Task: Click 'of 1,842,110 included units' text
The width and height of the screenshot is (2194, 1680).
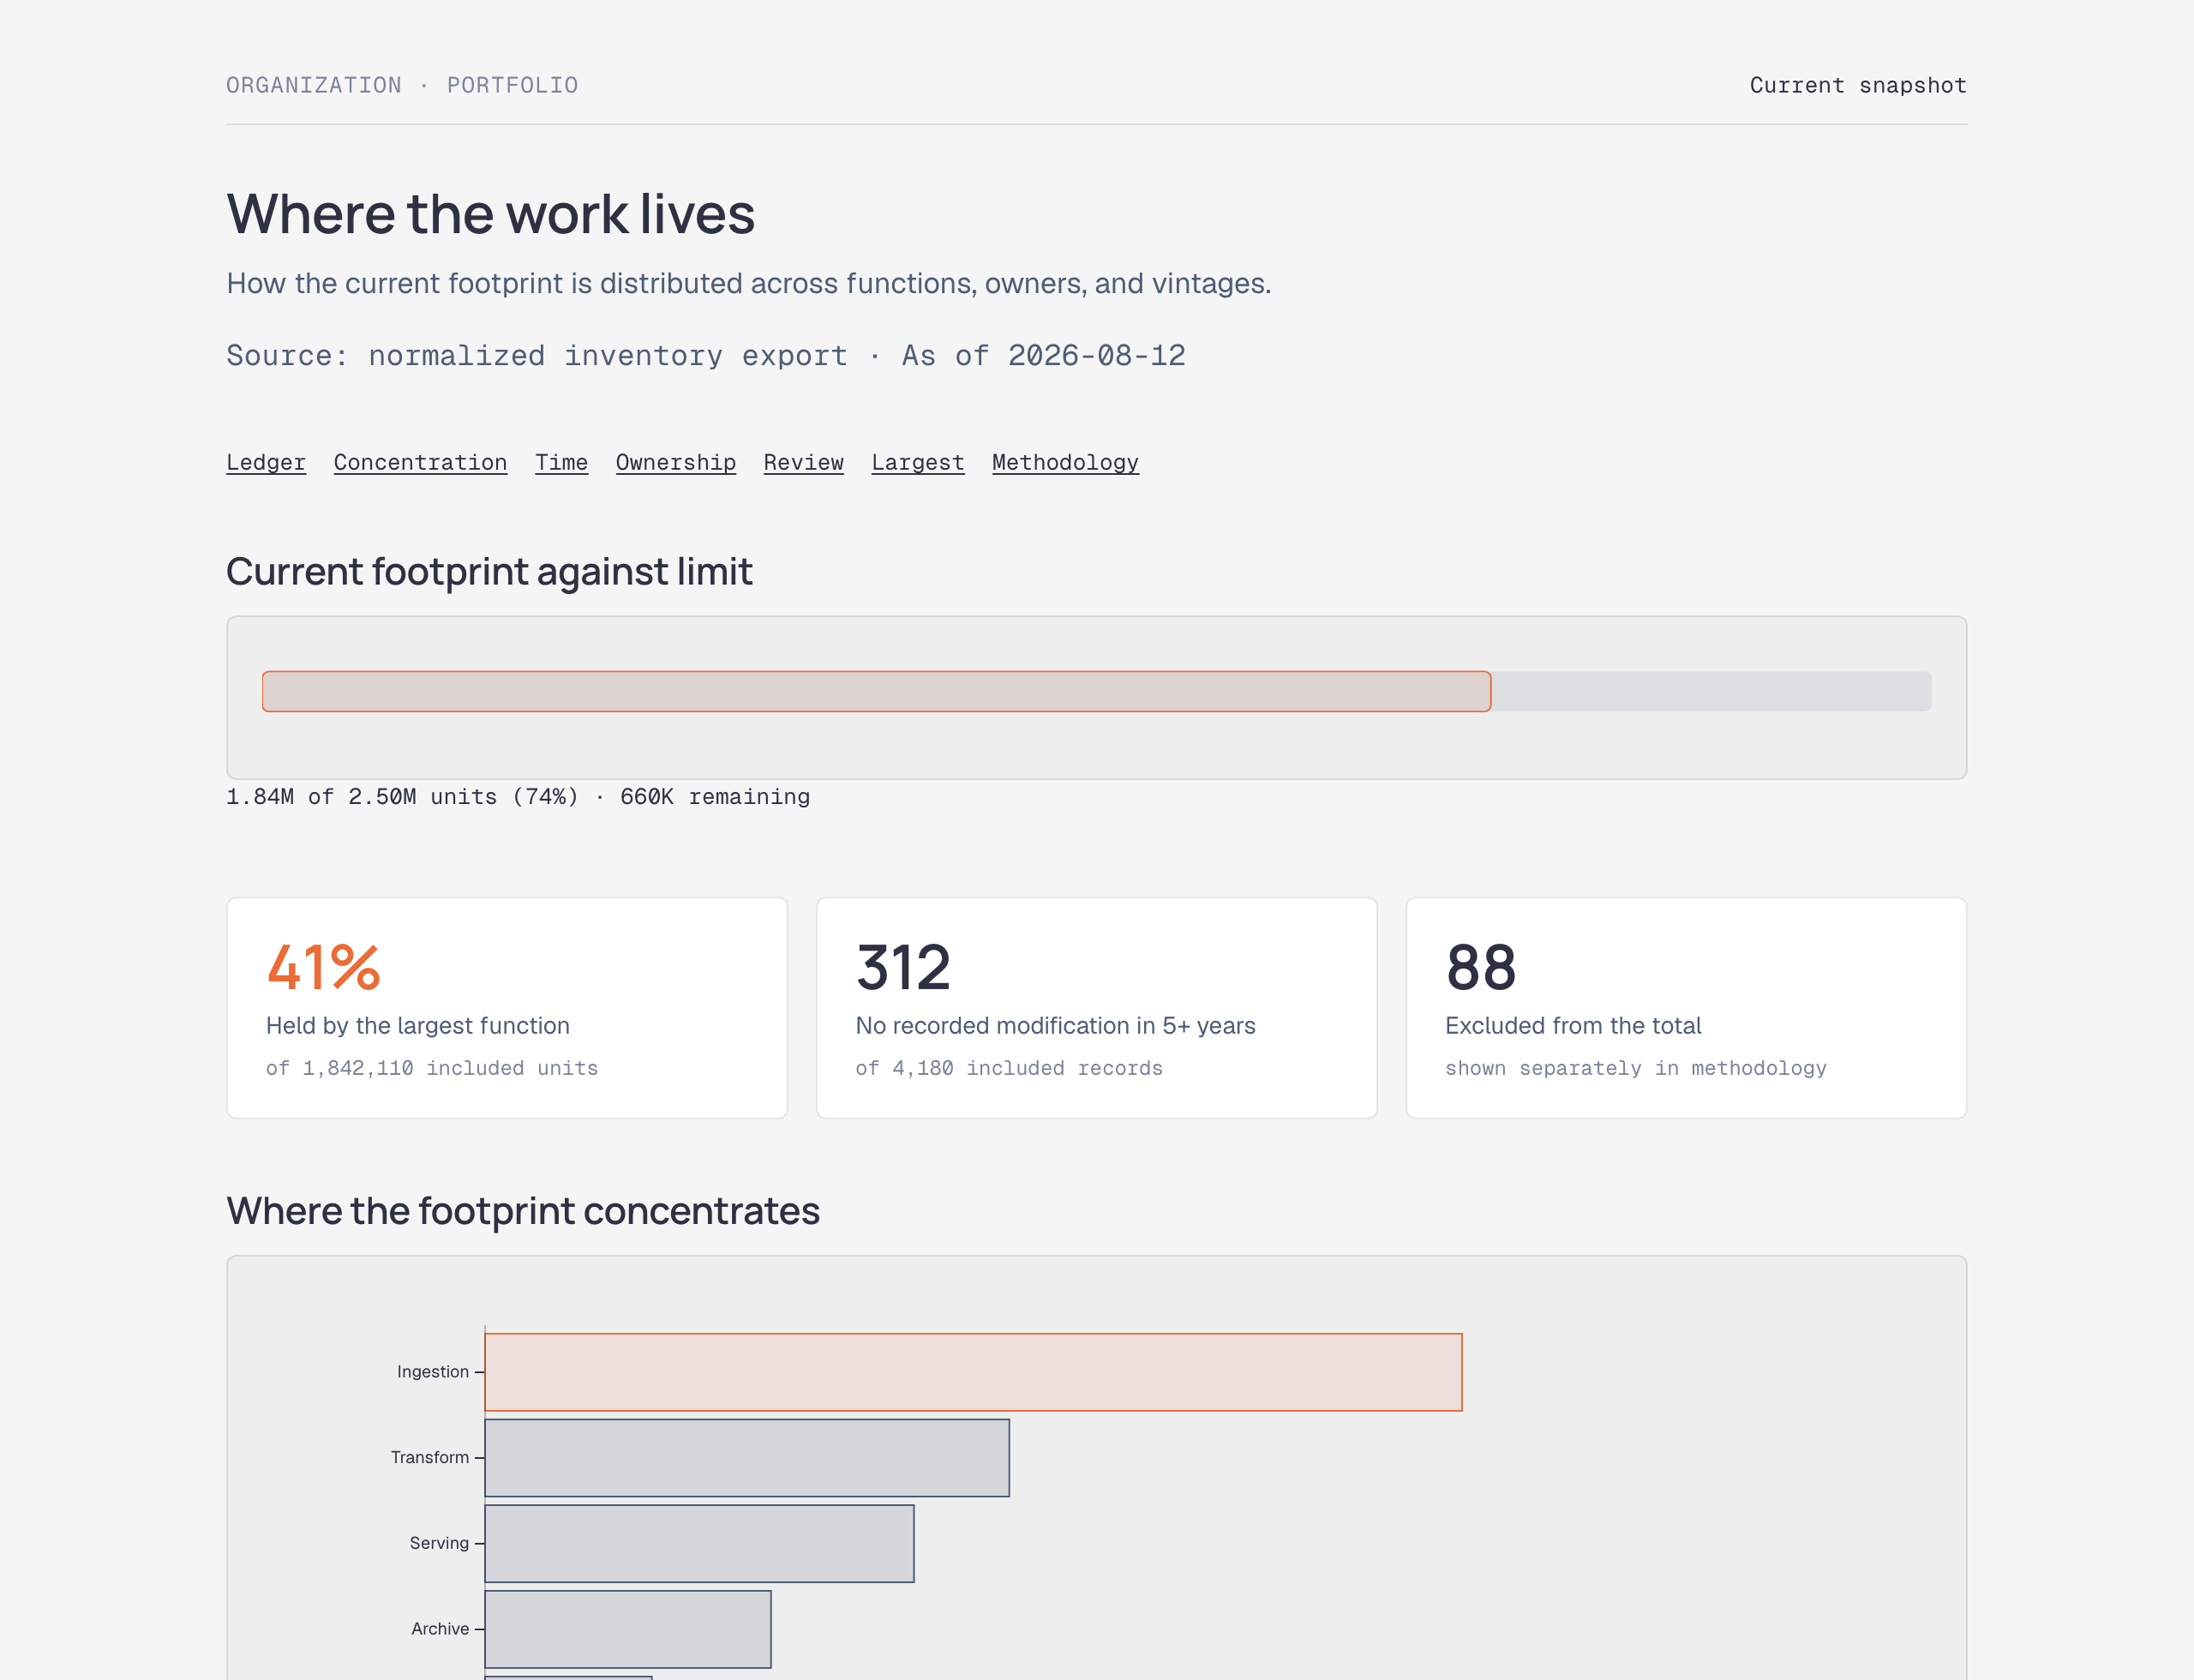Action: [432, 1068]
